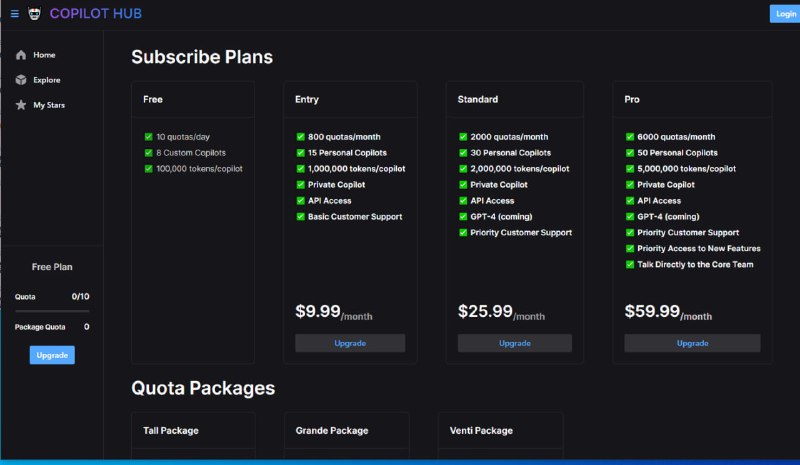Go to Explore in the sidebar
The width and height of the screenshot is (800, 465).
(46, 80)
